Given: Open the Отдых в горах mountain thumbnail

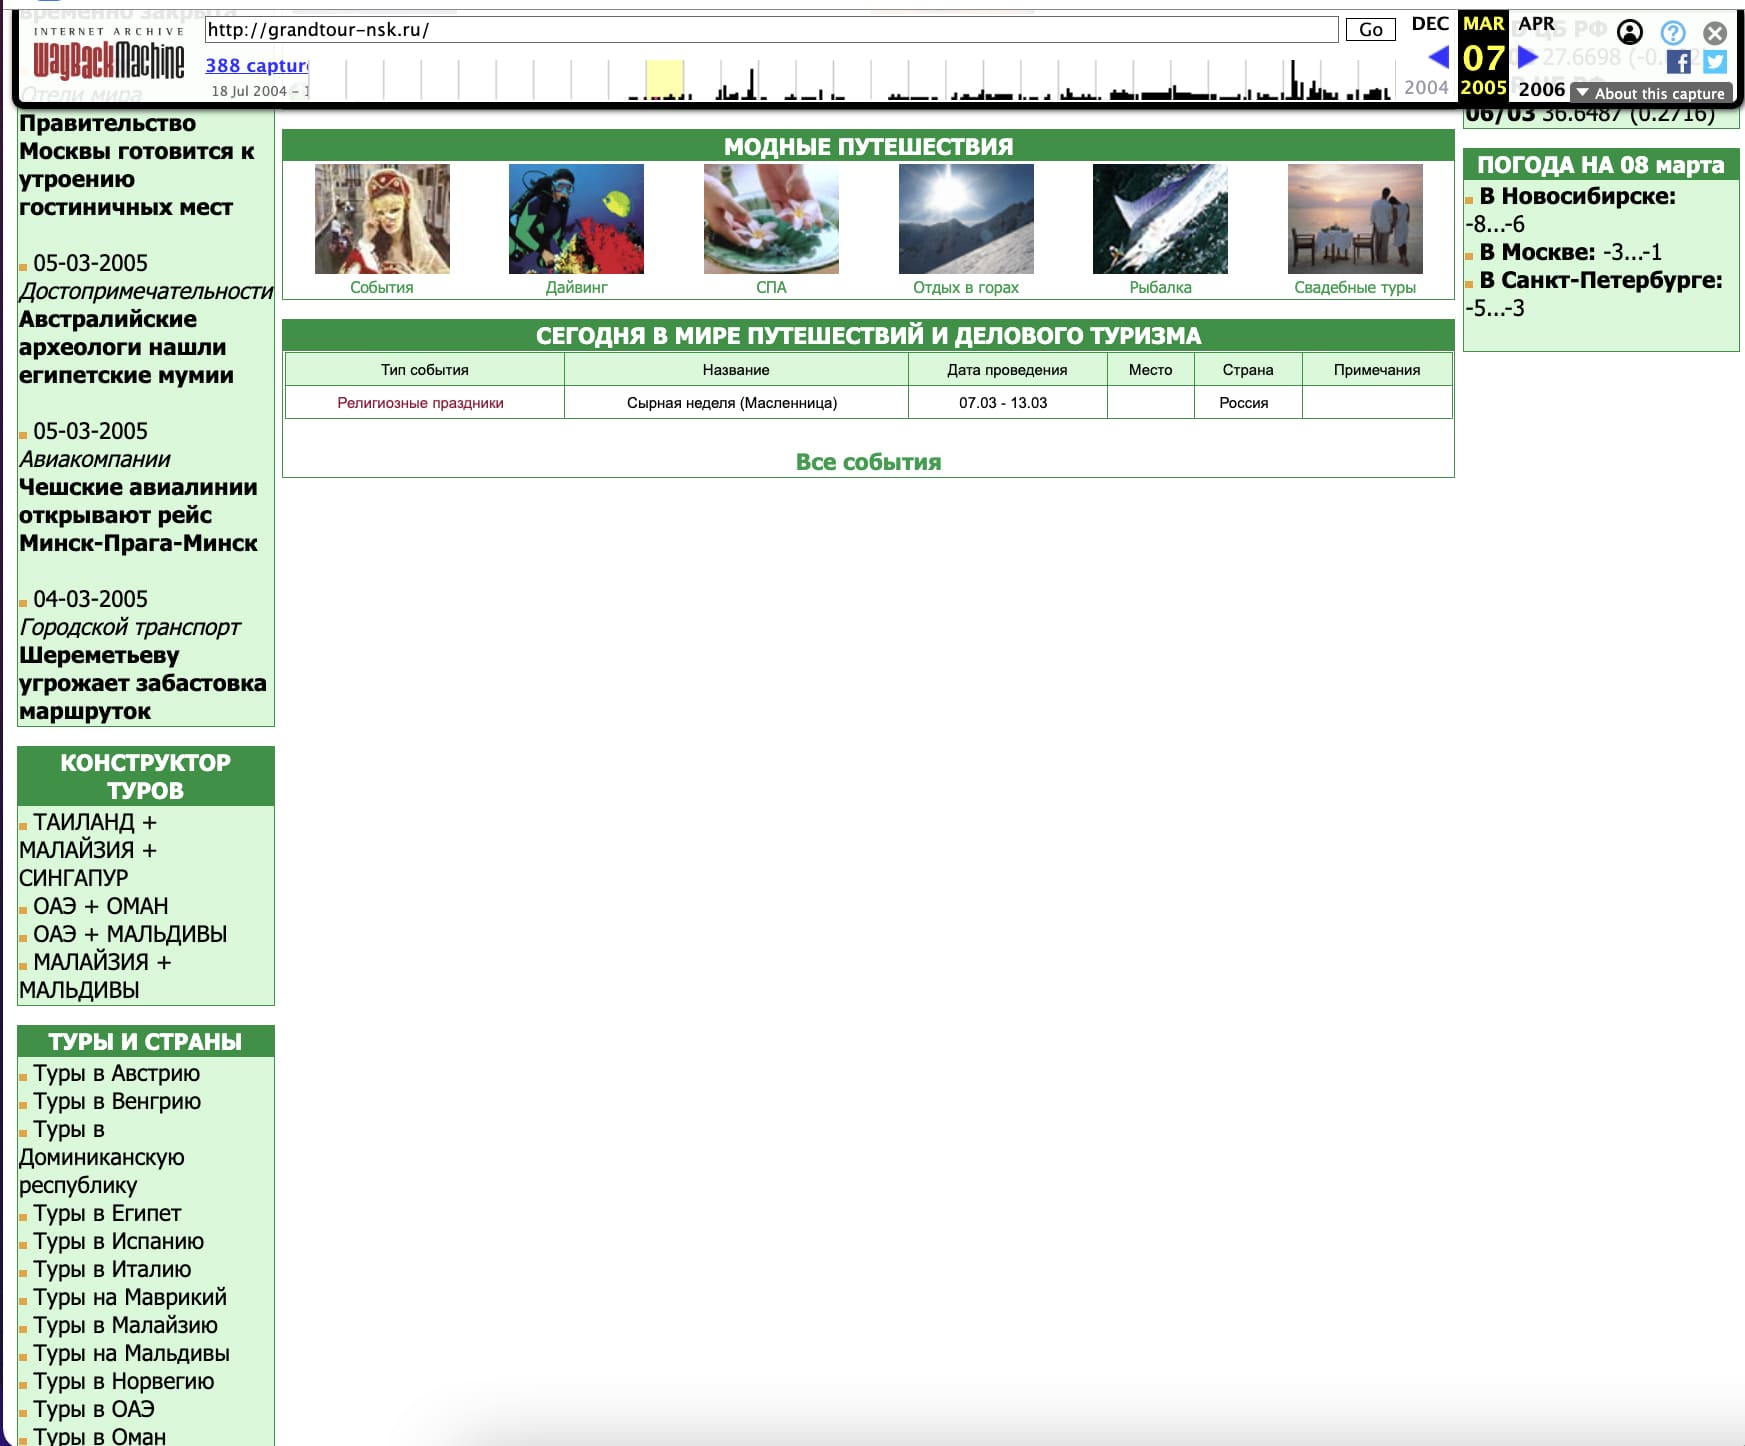Looking at the screenshot, I should pos(966,219).
